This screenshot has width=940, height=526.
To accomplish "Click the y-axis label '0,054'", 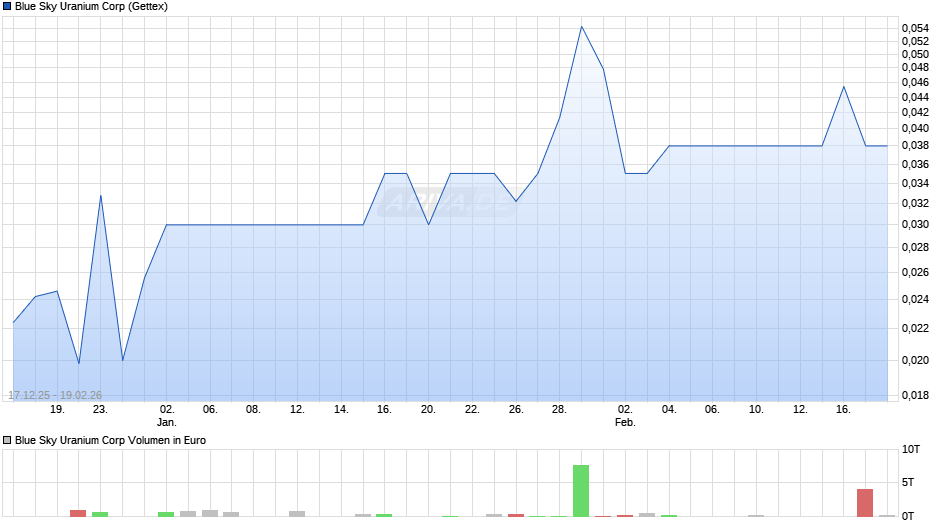I will [x=915, y=28].
